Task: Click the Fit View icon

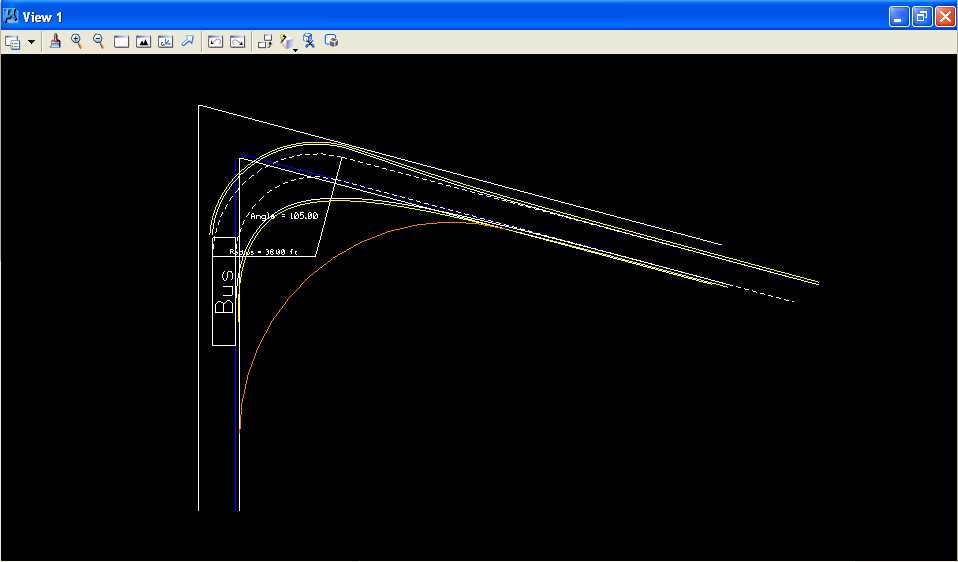Action: [143, 42]
